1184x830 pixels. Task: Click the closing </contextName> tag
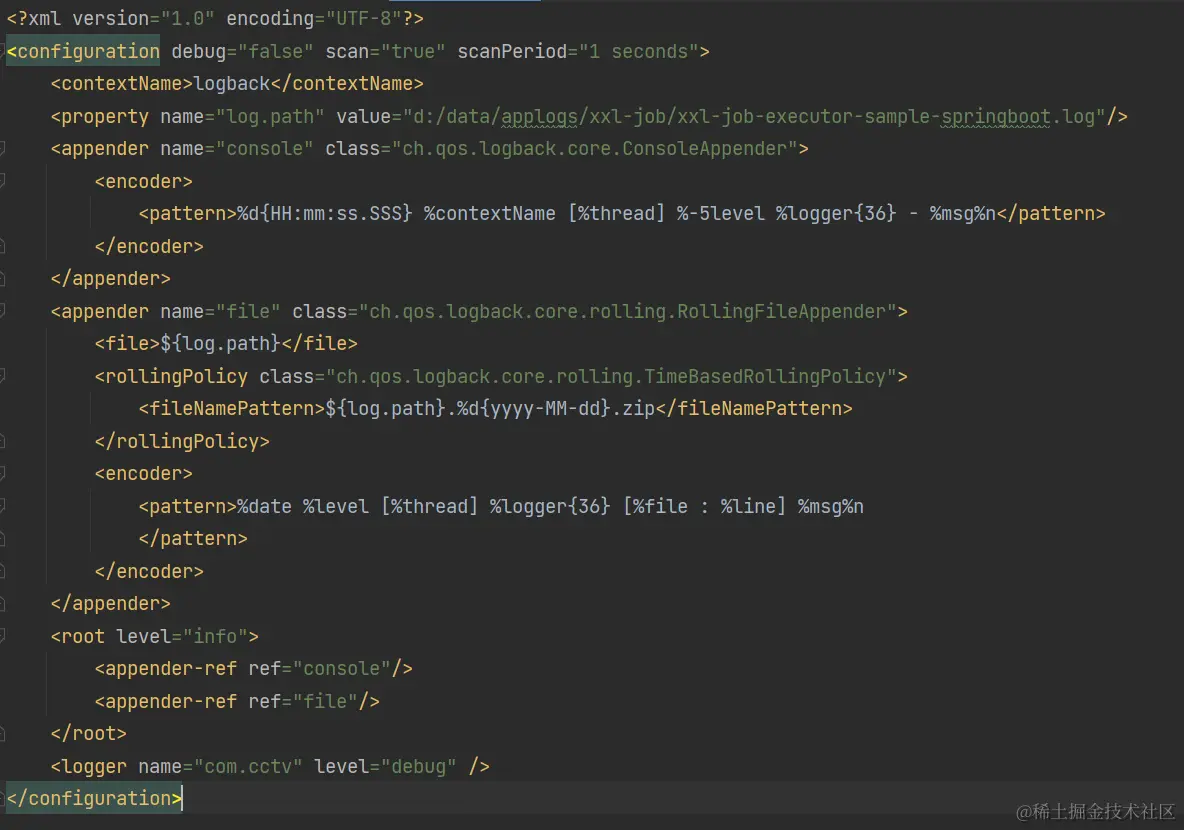pyautogui.click(x=347, y=84)
